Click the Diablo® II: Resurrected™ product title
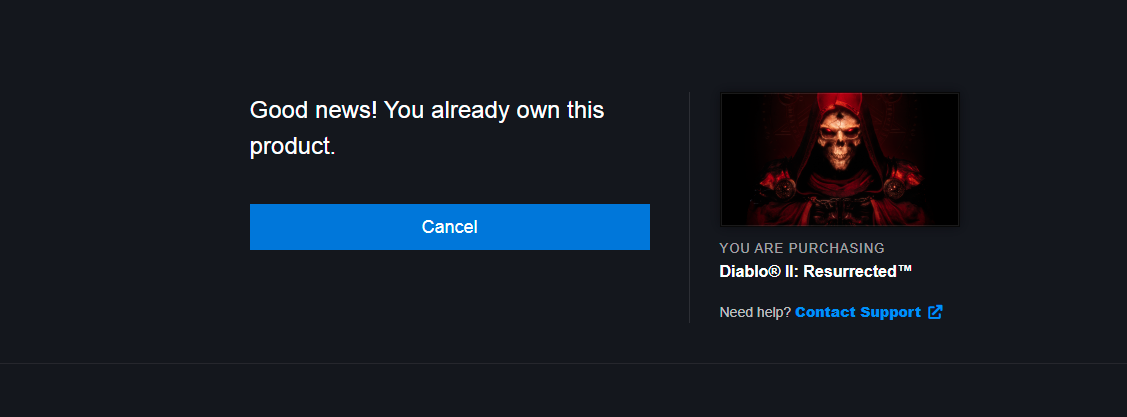Viewport: 1127px width, 417px height. point(816,272)
